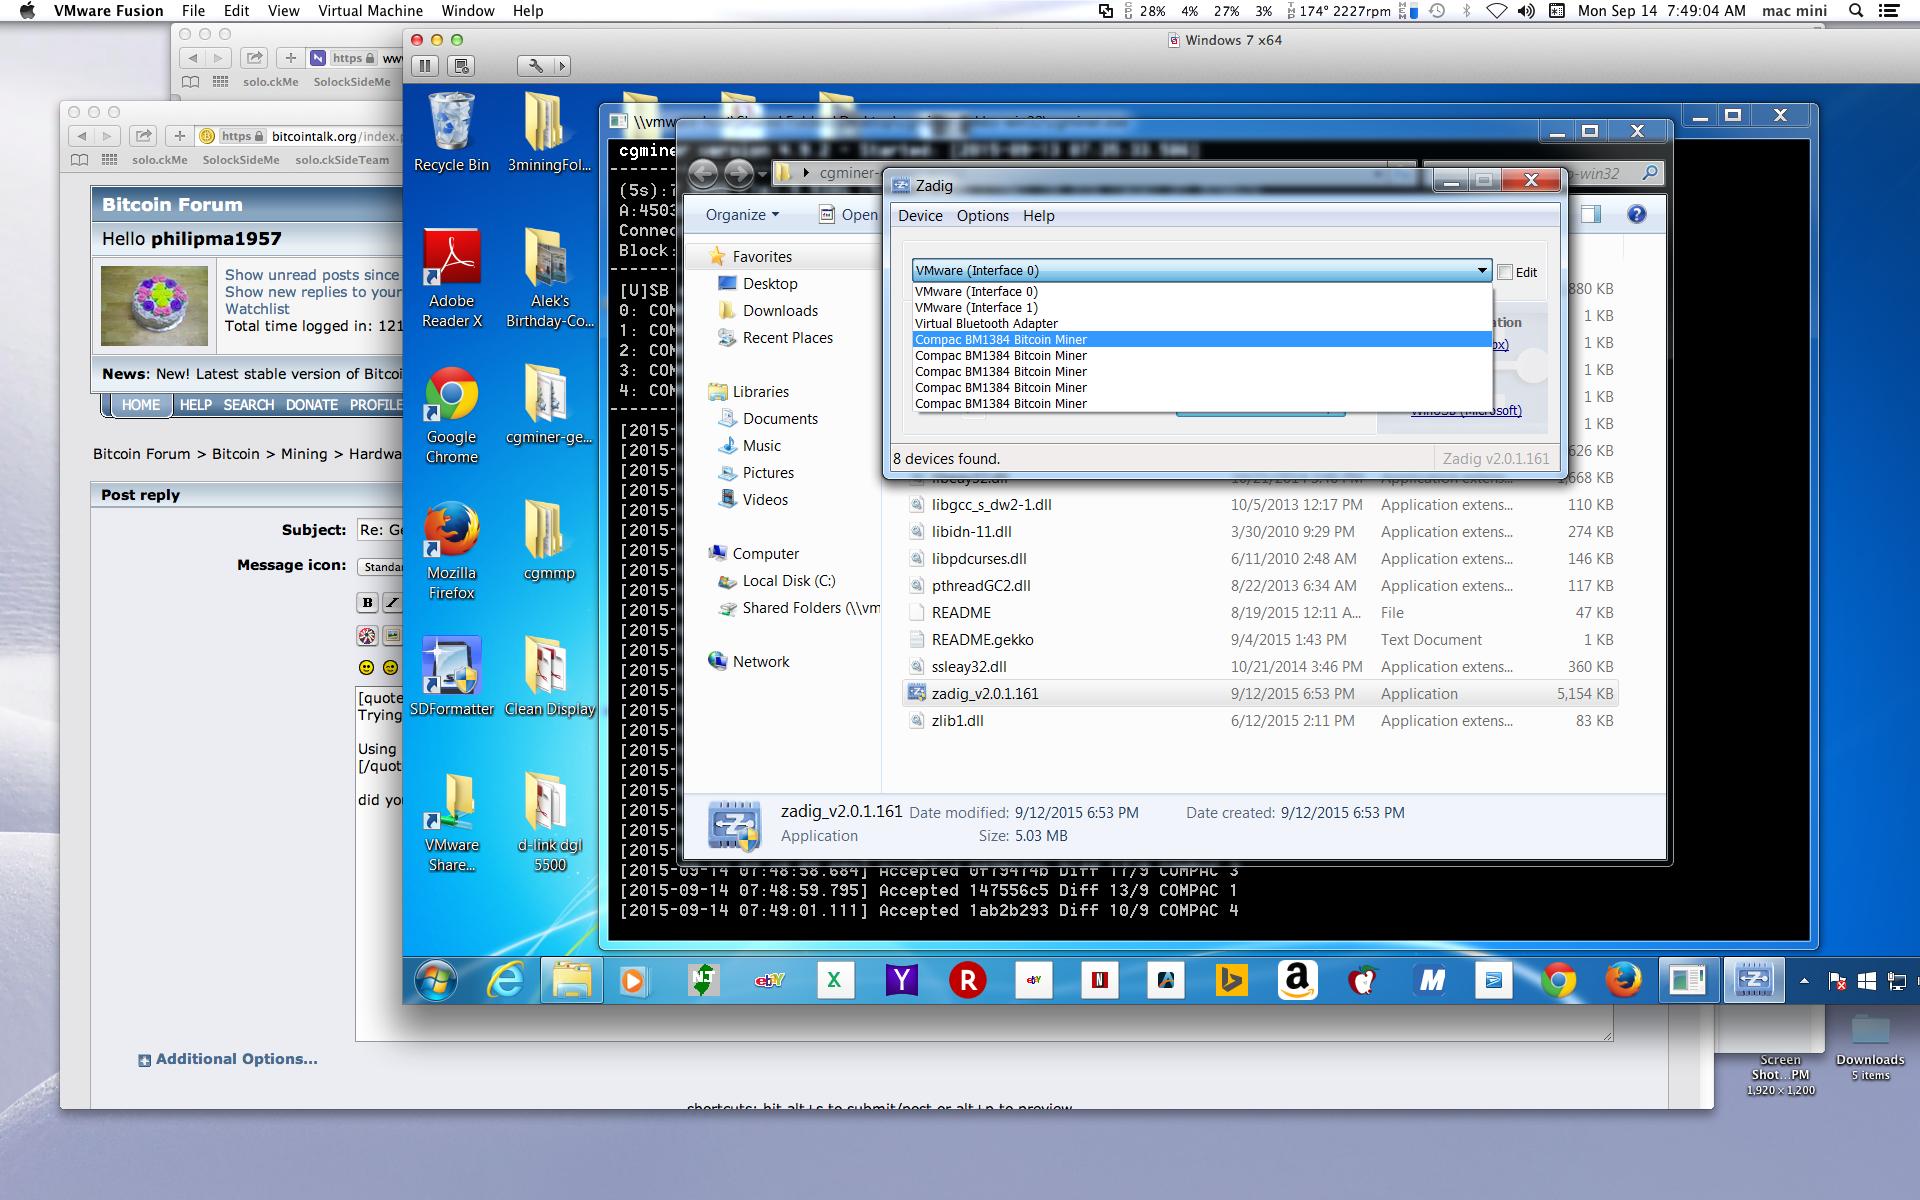1920x1200 pixels.
Task: Open Message icon dropdown on forum
Action: click(x=380, y=567)
